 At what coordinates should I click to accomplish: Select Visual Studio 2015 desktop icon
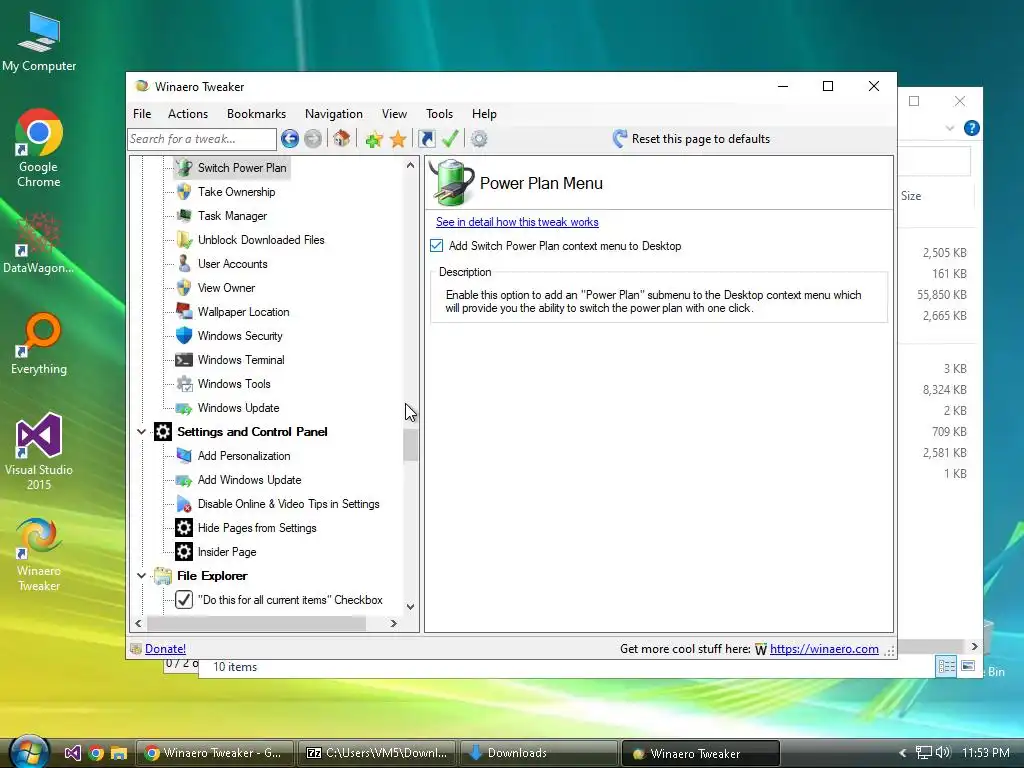point(39,451)
